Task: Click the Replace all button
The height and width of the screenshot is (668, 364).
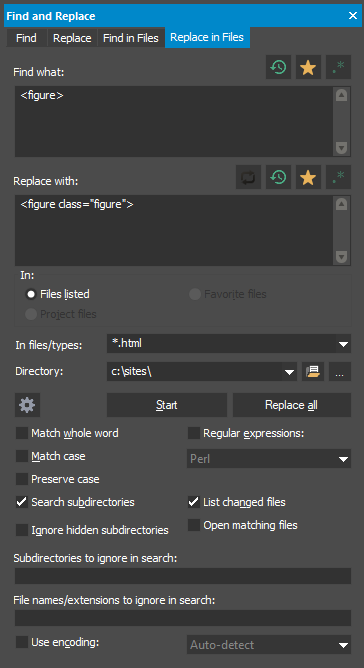Action: [x=292, y=405]
